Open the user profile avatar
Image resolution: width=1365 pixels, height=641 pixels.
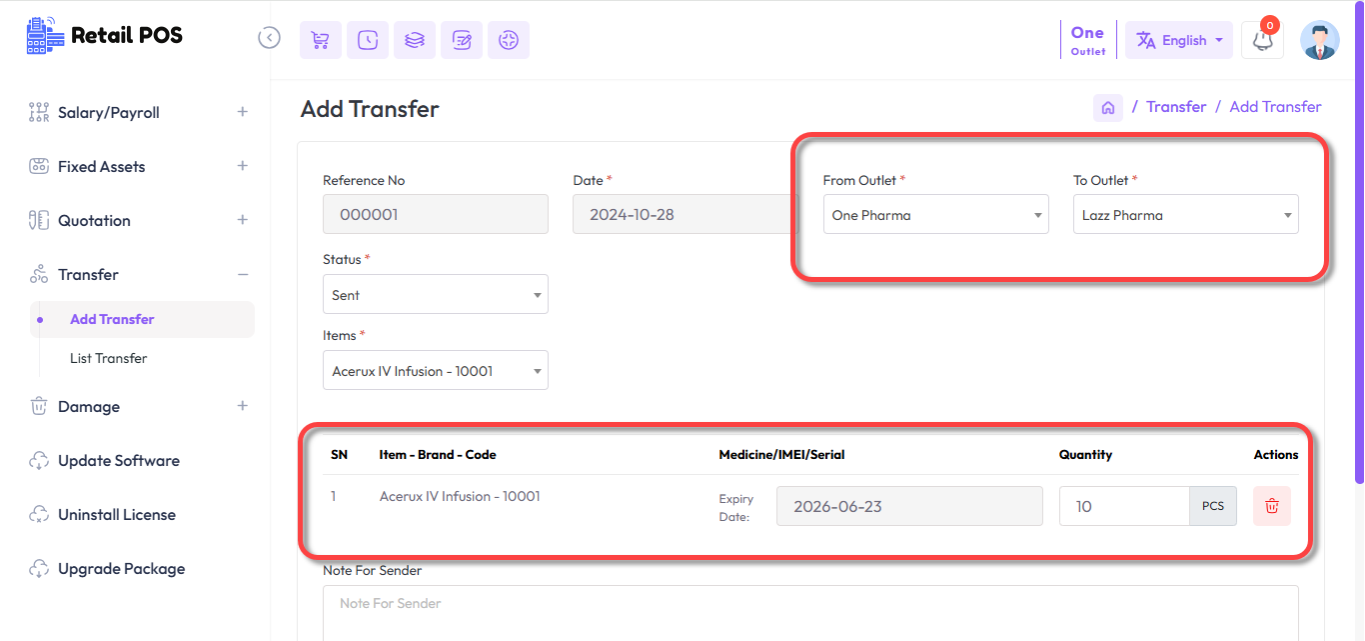[1319, 40]
